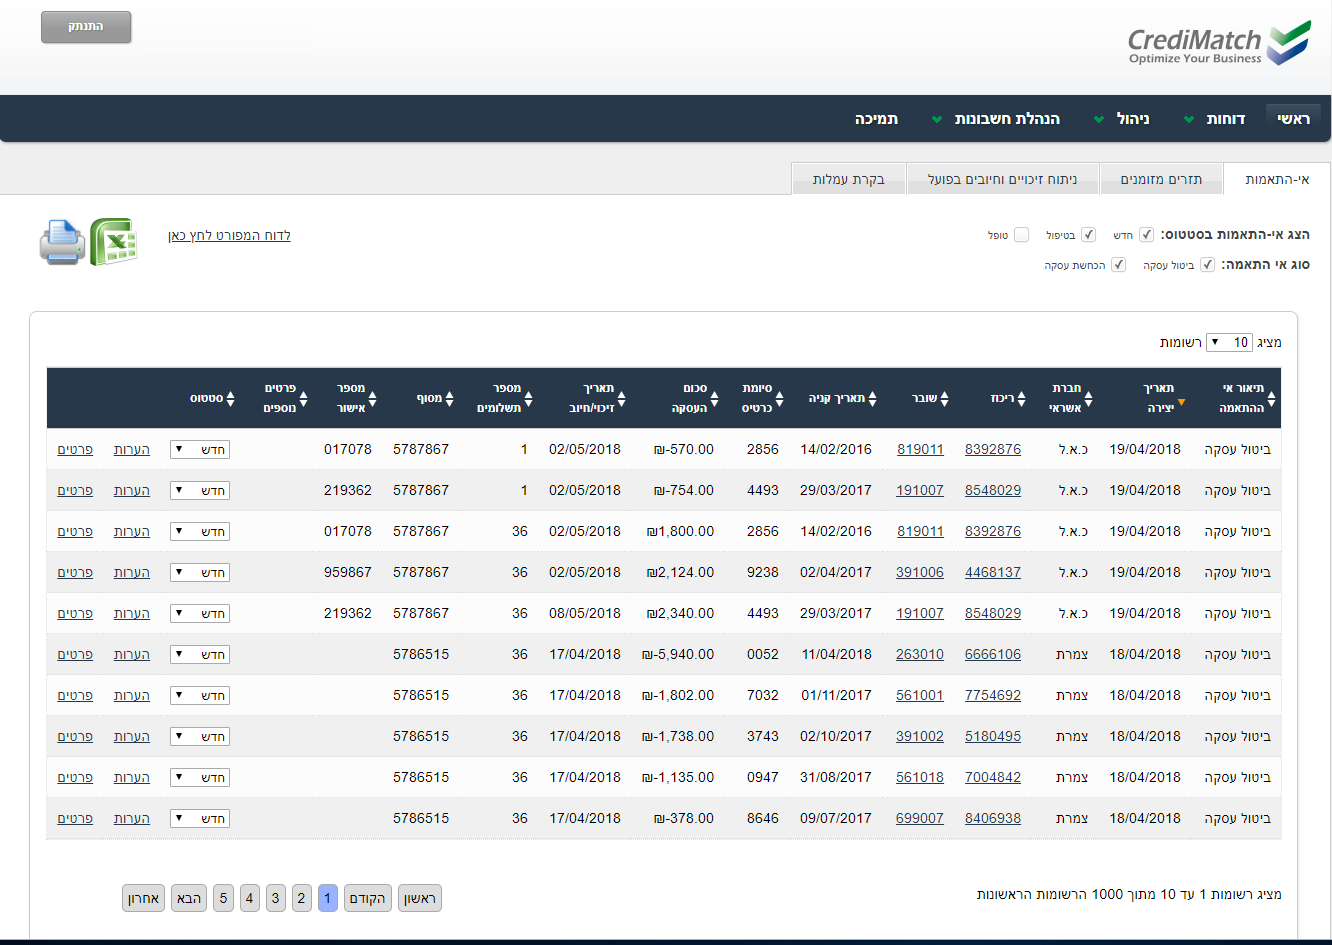
Task: Sort by סטטוס column arrows
Action: tap(230, 398)
